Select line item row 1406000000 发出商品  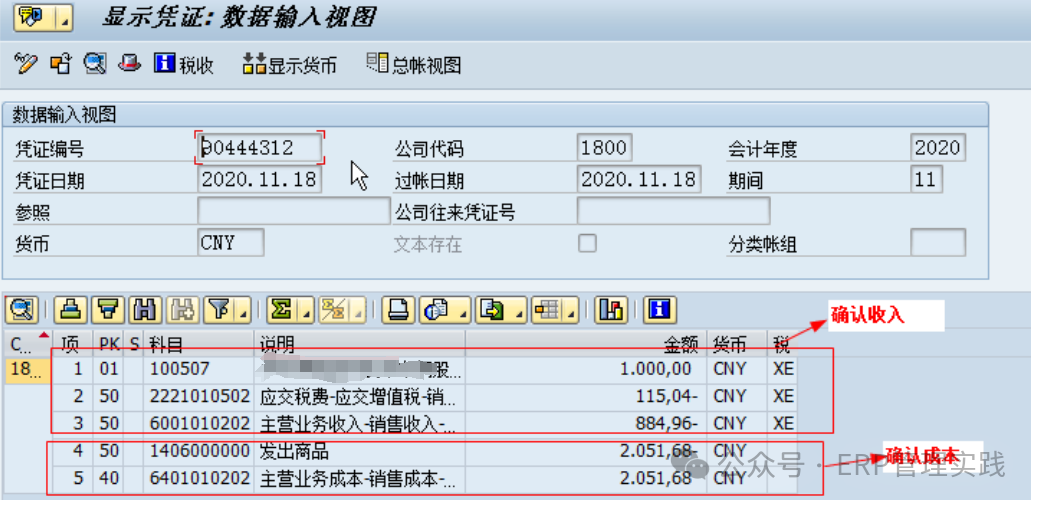coord(300,451)
